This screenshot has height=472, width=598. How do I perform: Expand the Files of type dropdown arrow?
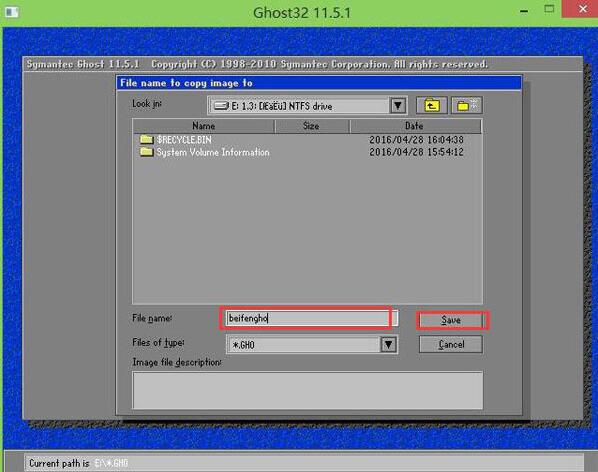coord(389,345)
